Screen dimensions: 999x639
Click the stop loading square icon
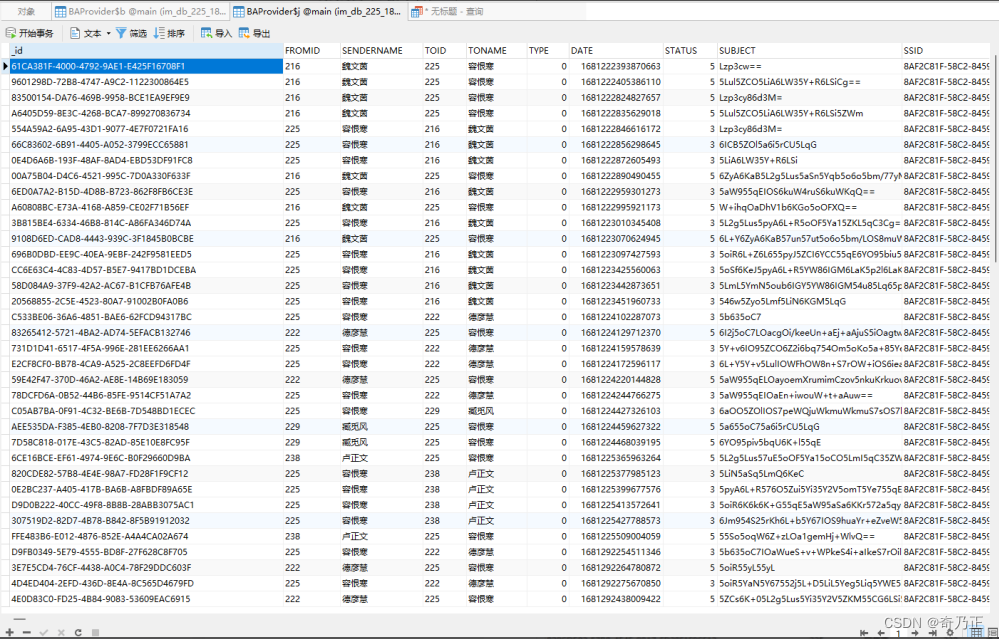[x=95, y=633]
